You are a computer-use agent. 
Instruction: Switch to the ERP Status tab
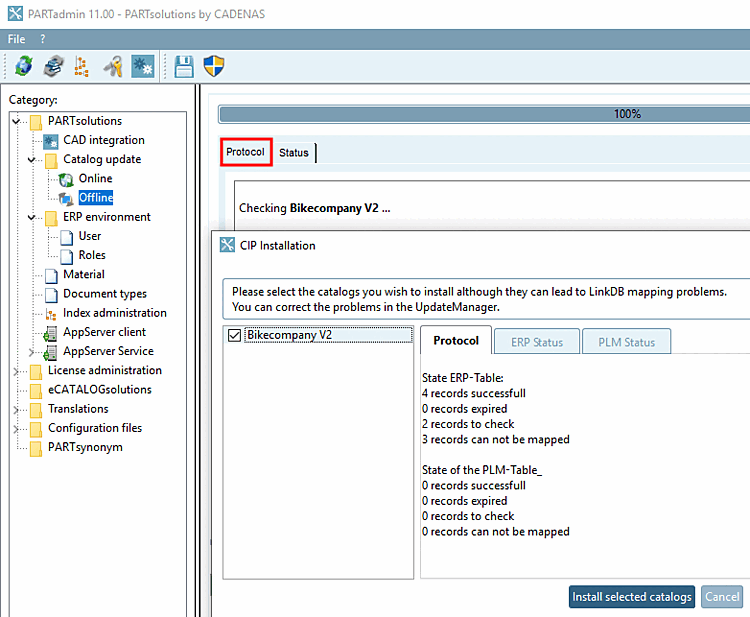coord(537,342)
